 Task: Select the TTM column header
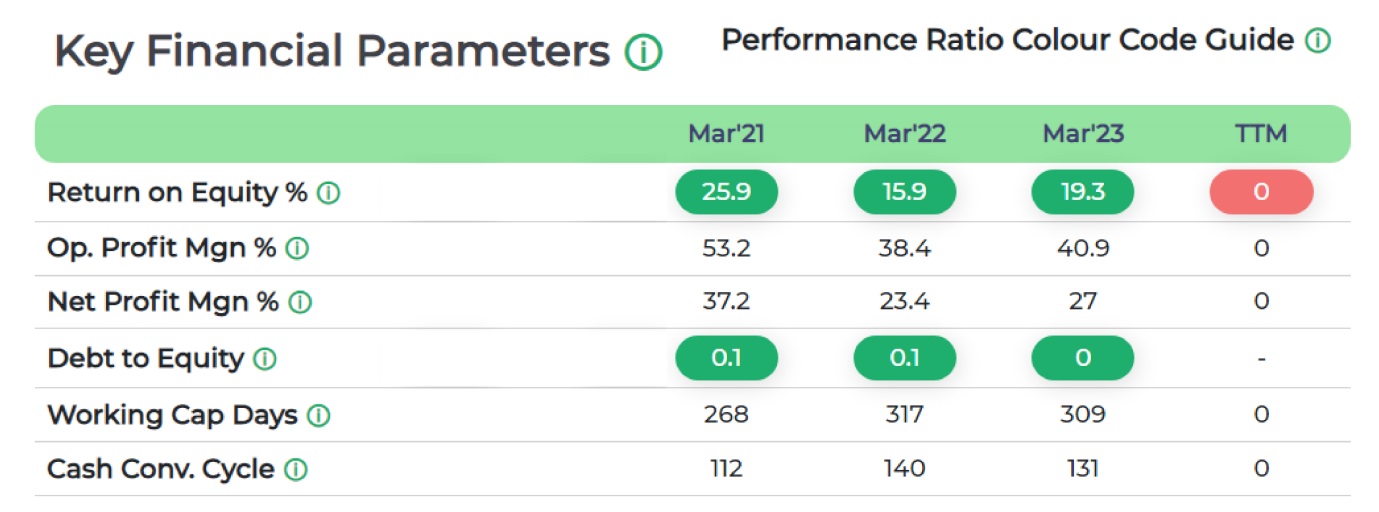click(1261, 134)
